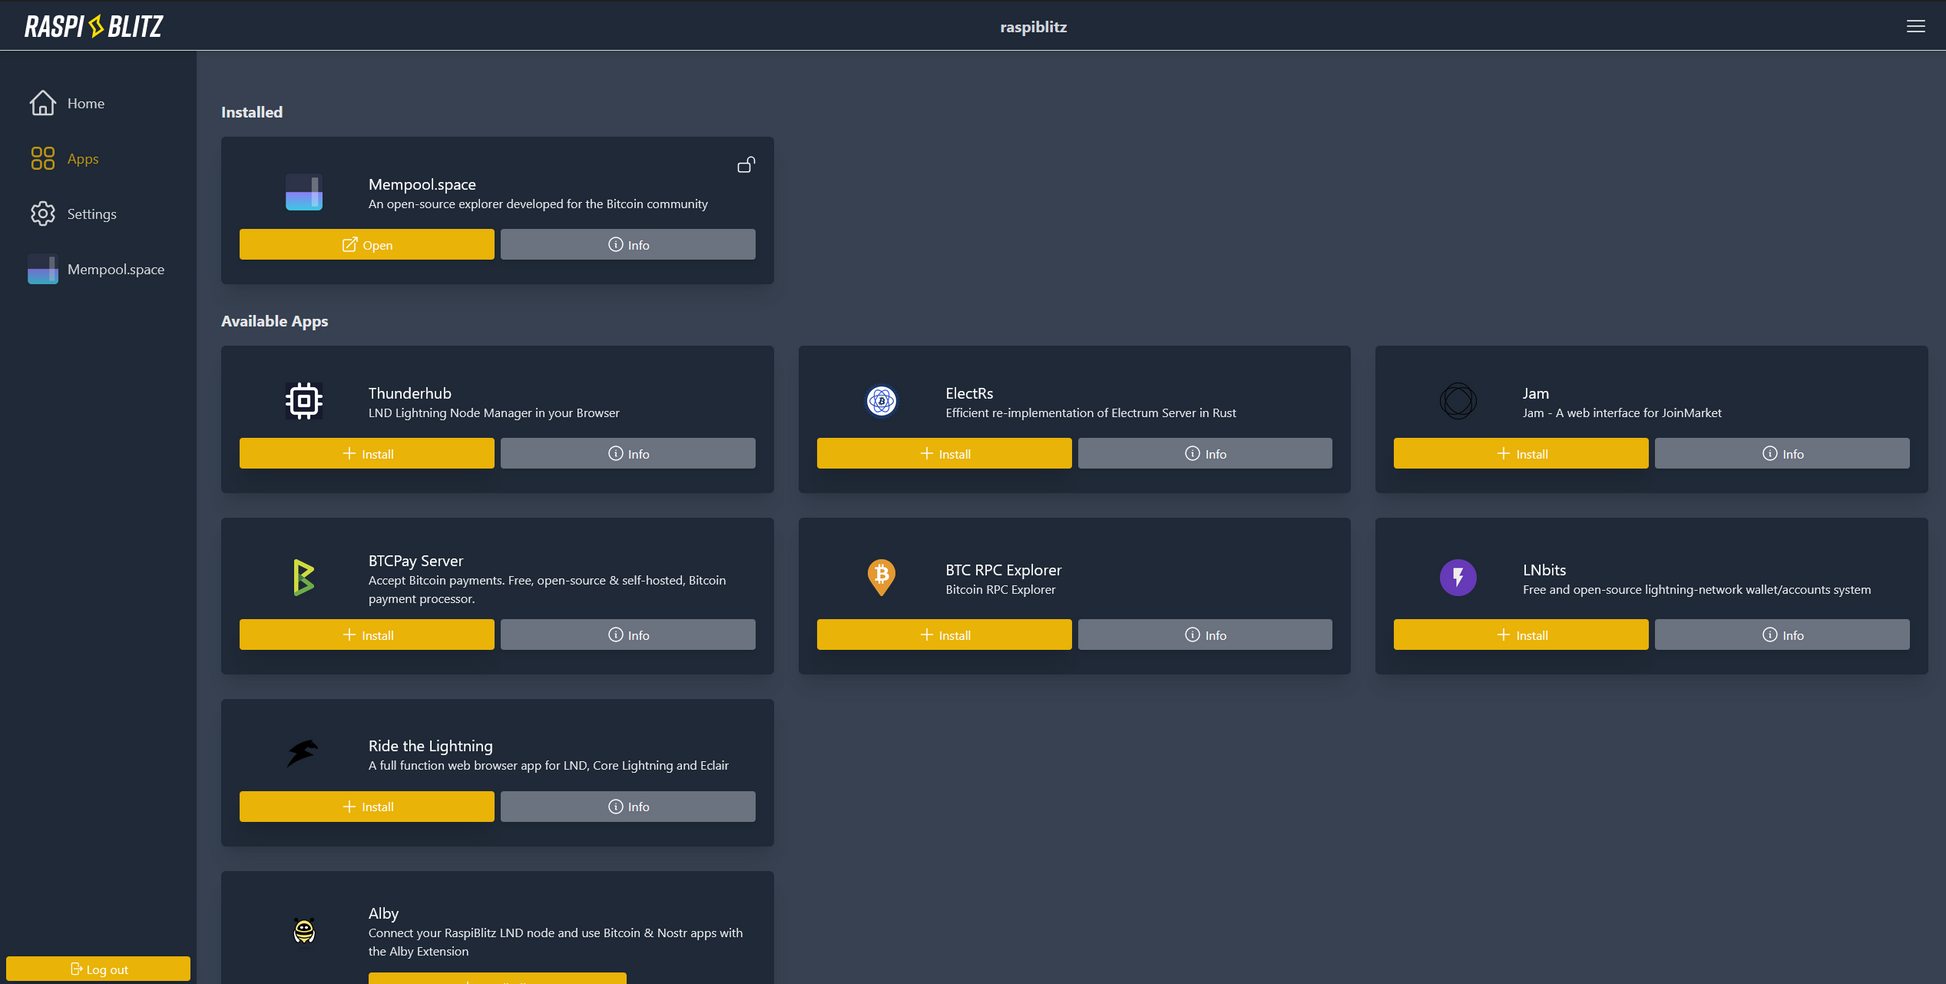The height and width of the screenshot is (984, 1946).
Task: Click the Ride the Lightning icon
Action: pyautogui.click(x=303, y=753)
